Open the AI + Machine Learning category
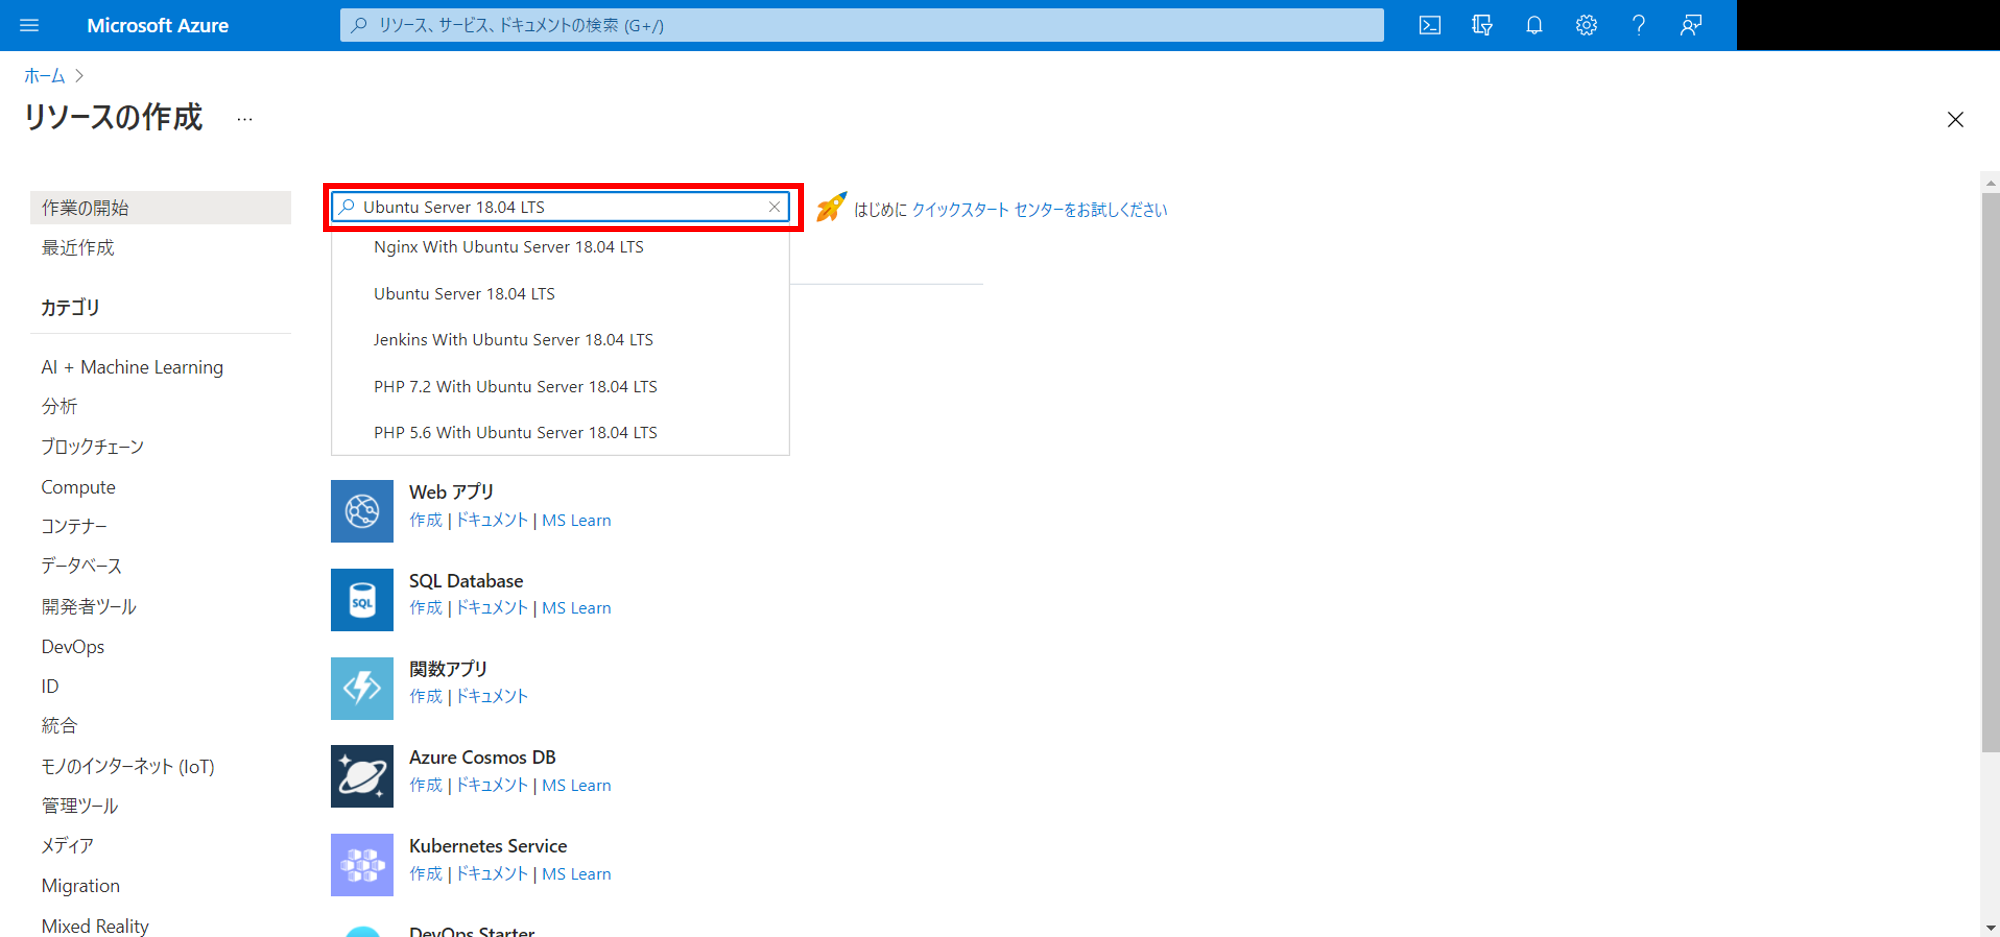Viewport: 2000px width, 937px height. (x=132, y=367)
